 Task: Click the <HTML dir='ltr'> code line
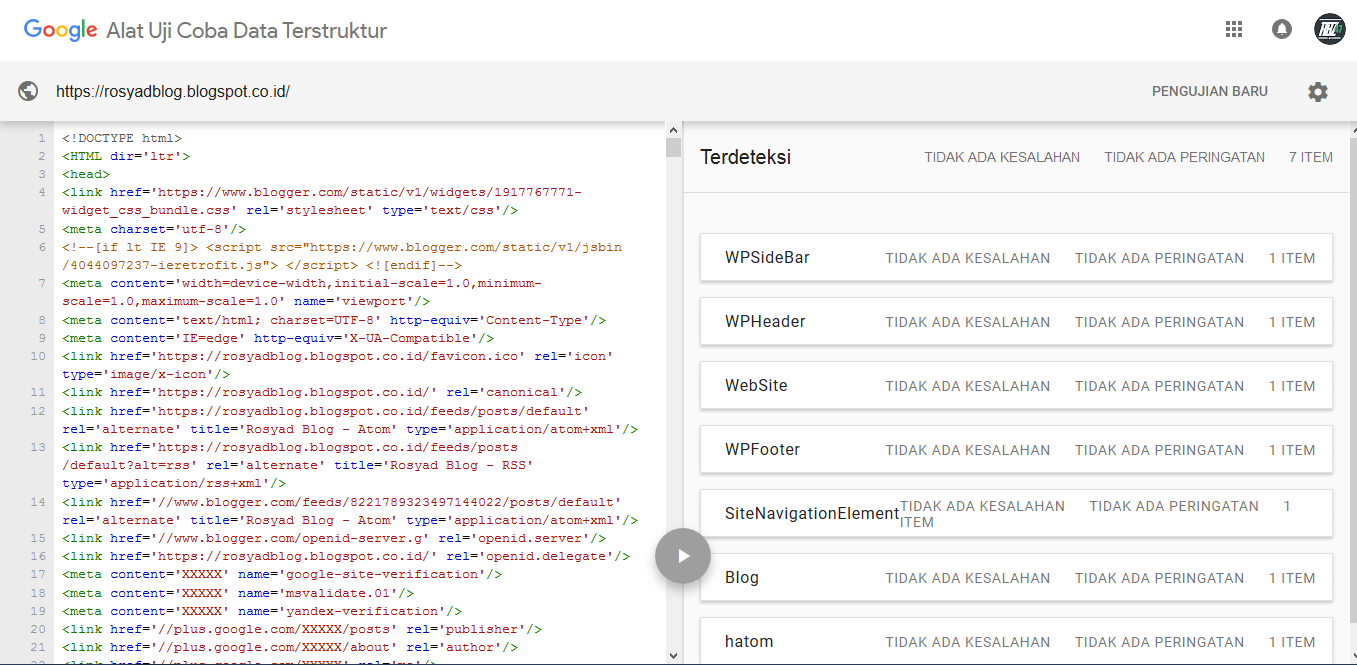click(126, 156)
